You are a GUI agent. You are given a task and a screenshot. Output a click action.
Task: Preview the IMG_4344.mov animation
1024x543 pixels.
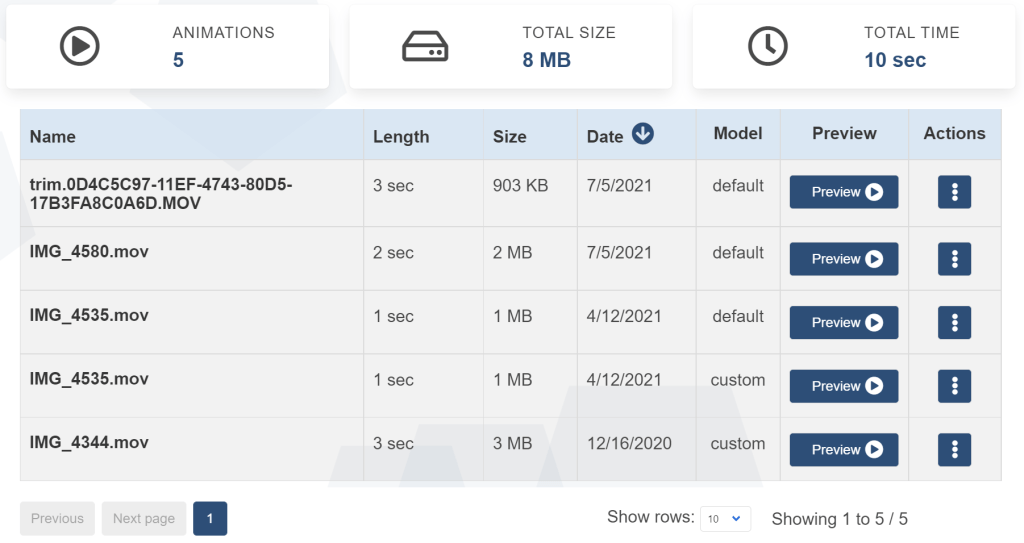844,450
